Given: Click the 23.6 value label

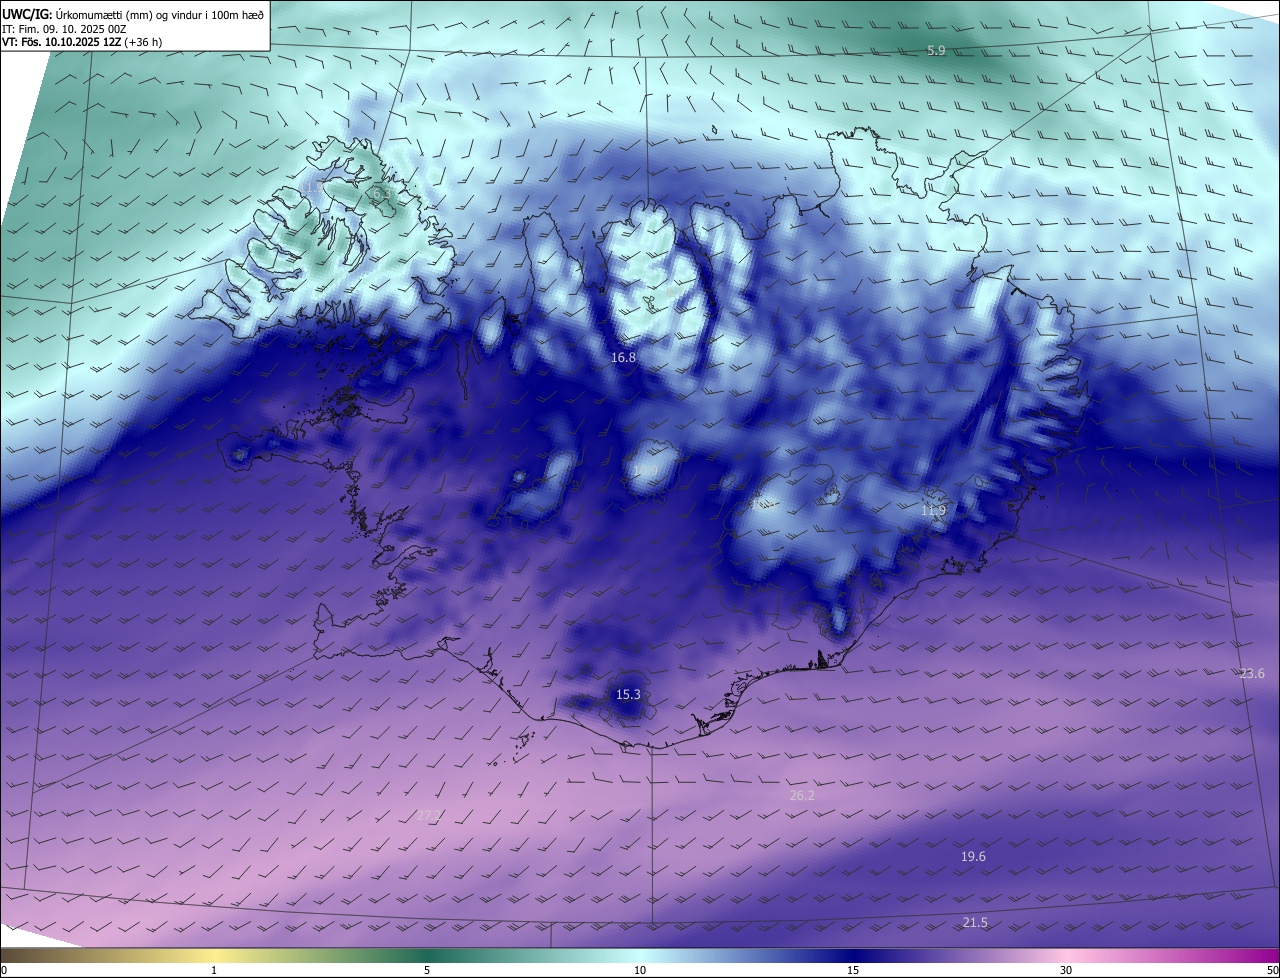Looking at the screenshot, I should [1252, 673].
